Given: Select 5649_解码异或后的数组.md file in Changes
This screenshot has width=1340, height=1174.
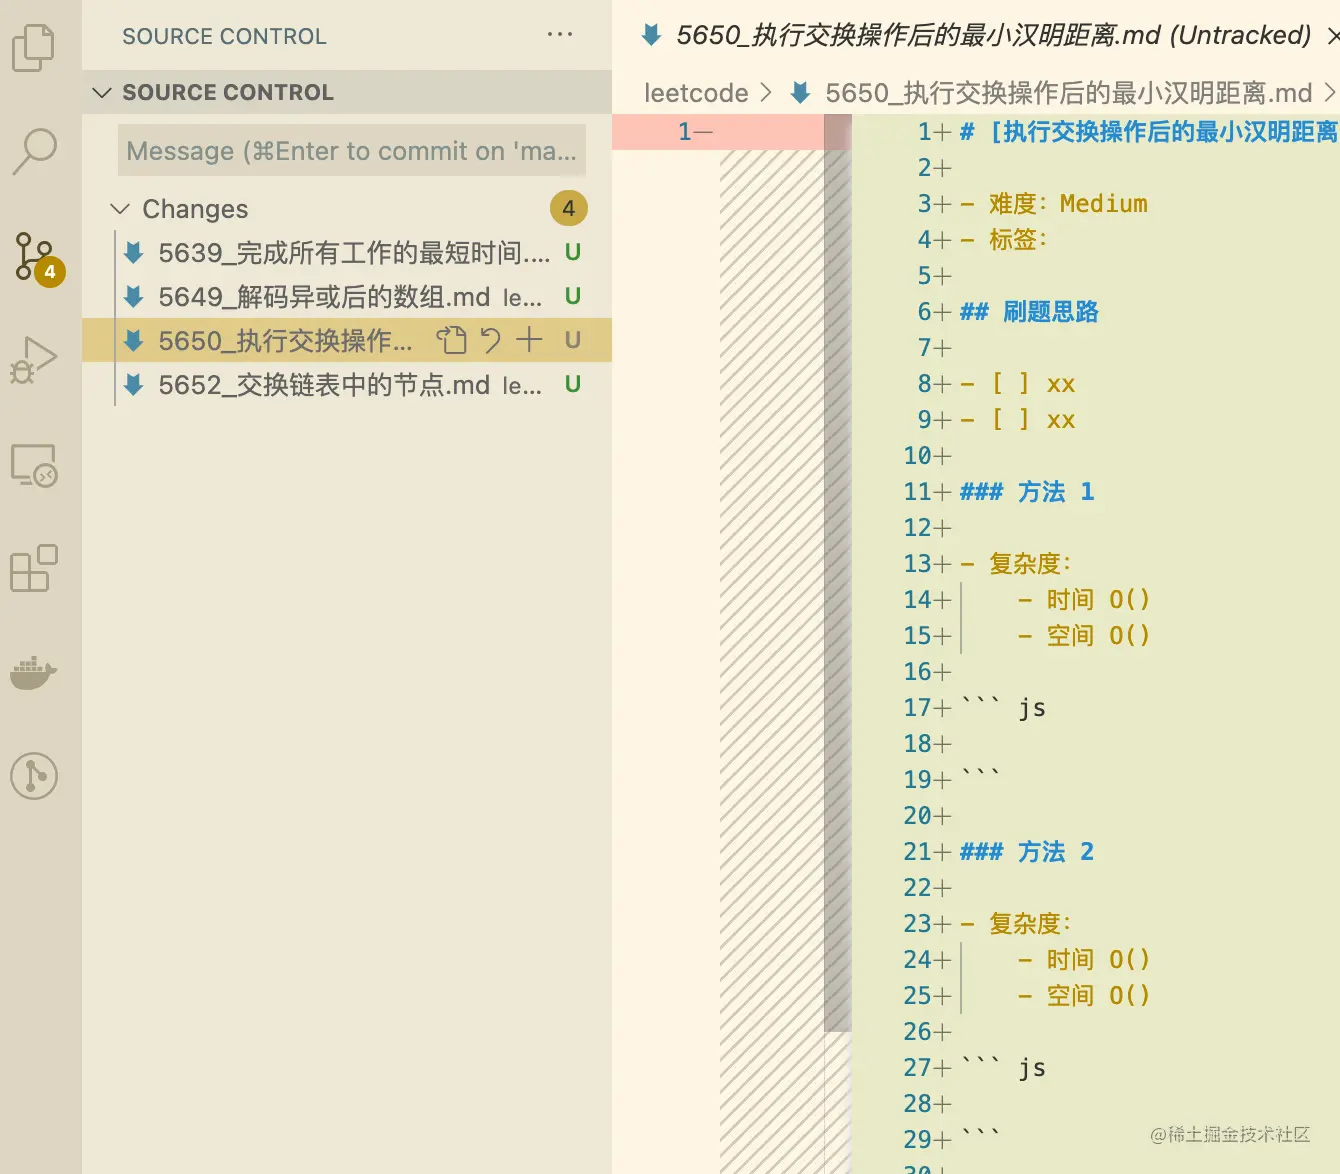Looking at the screenshot, I should point(347,296).
